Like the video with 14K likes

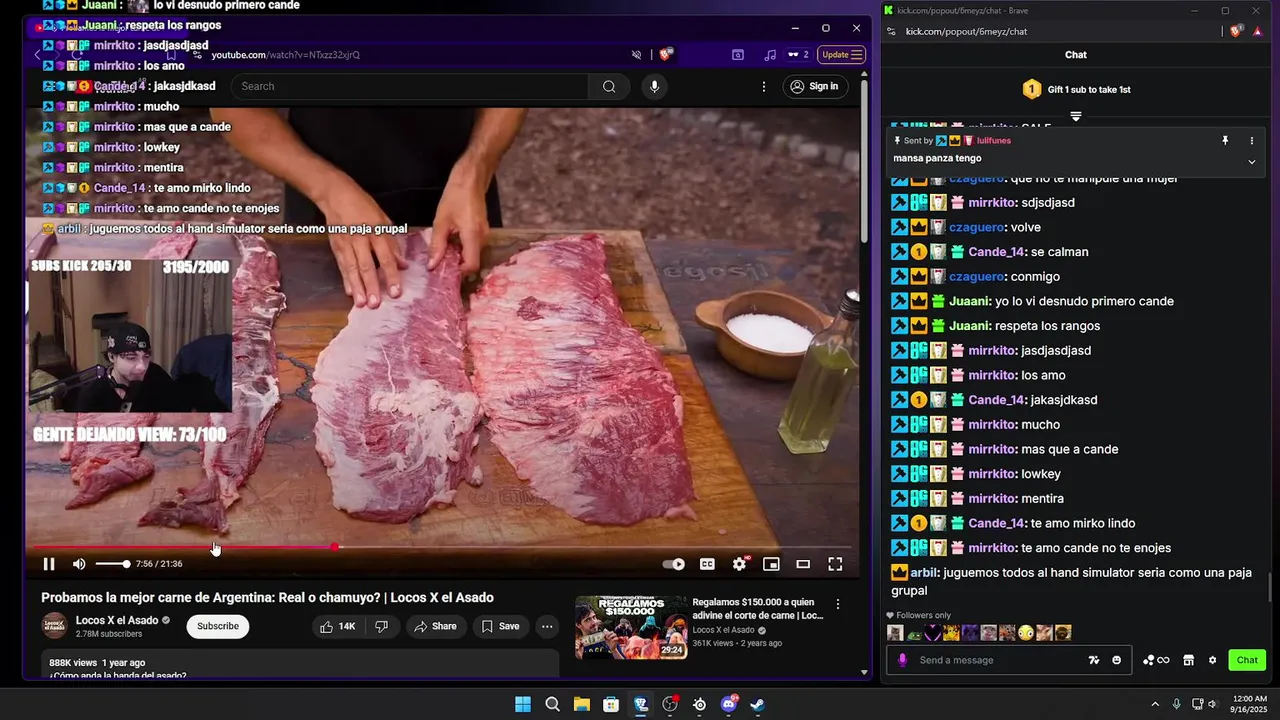coord(337,626)
